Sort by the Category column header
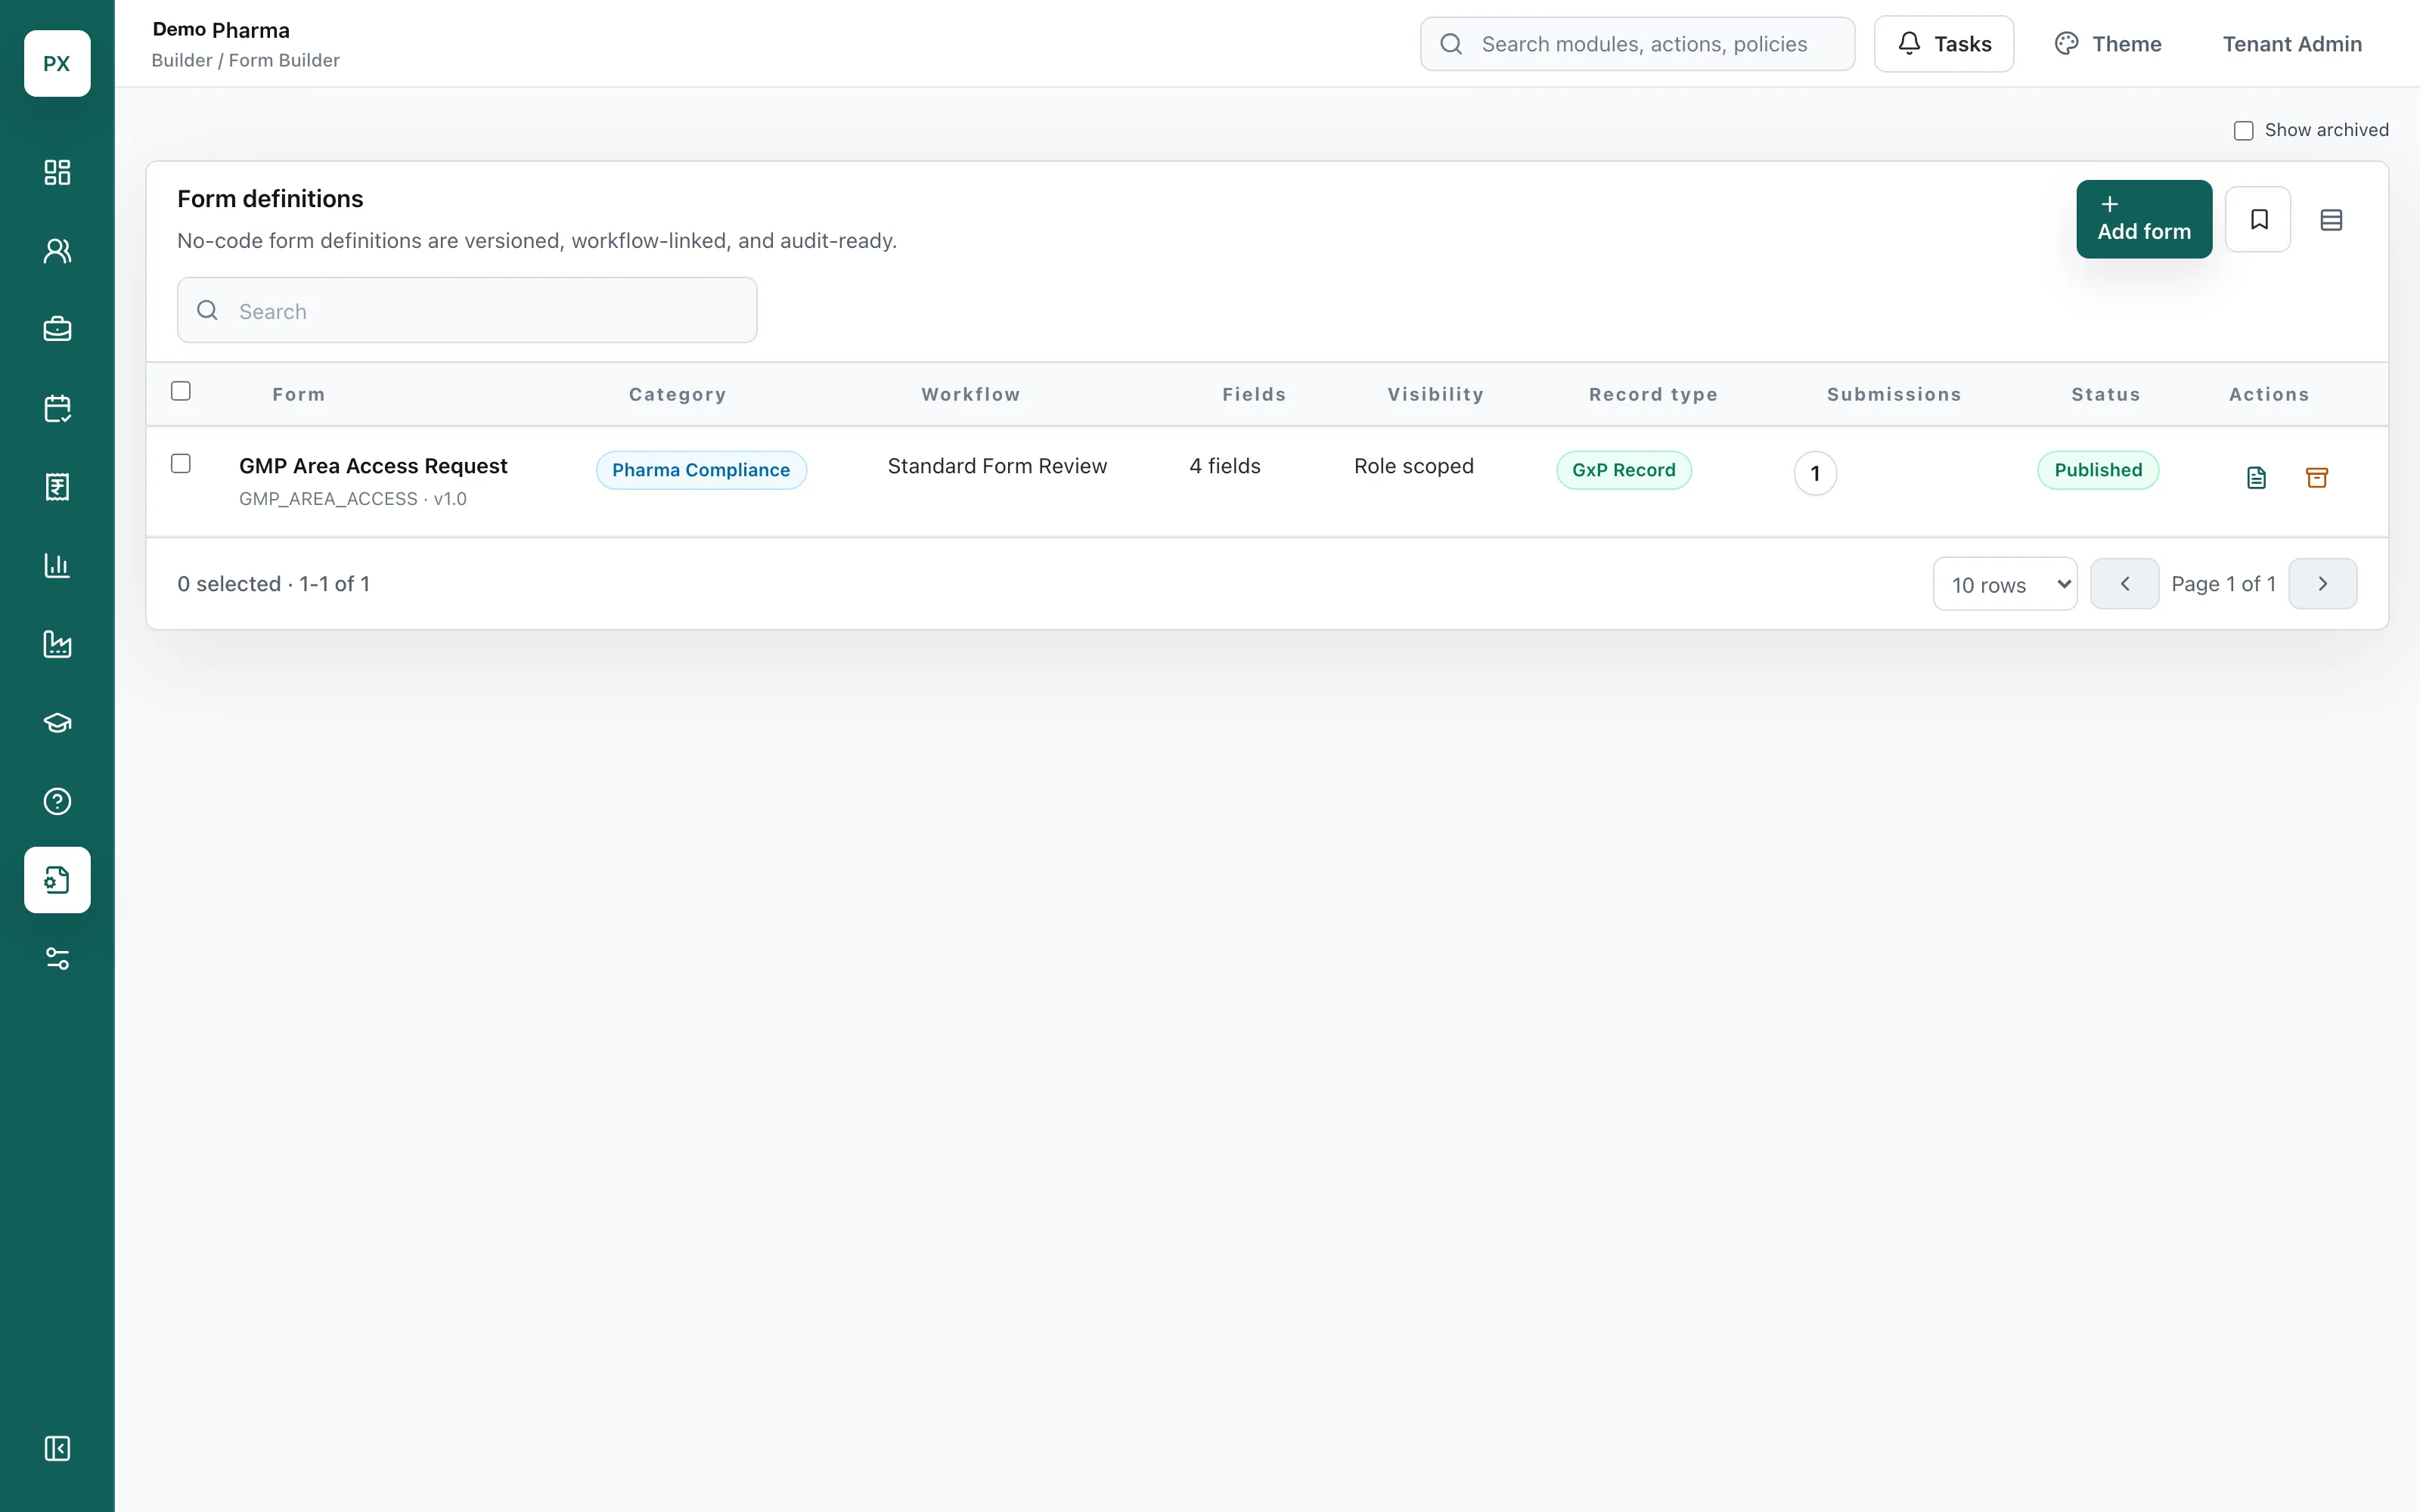Viewport: 2420px width, 1512px height. (x=678, y=395)
